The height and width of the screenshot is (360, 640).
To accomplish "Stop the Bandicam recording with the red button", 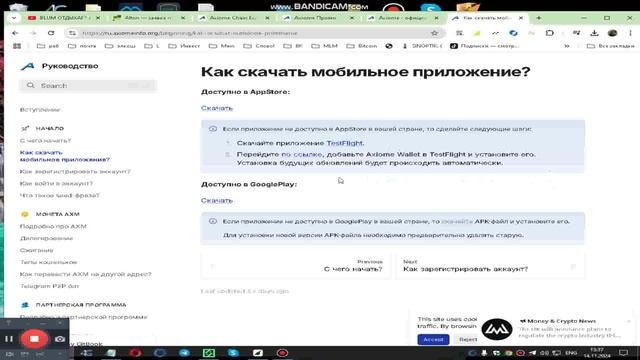I will point(34,339).
